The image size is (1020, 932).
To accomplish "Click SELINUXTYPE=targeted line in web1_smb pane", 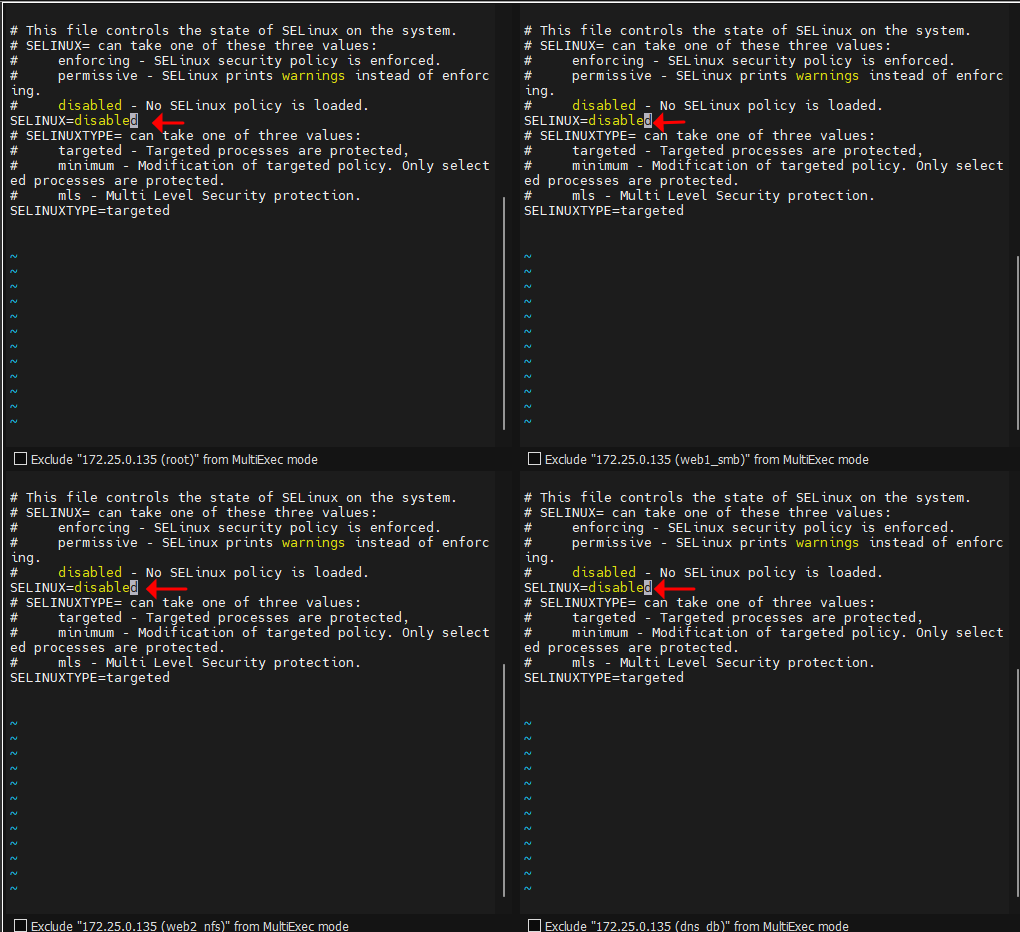I will point(604,211).
